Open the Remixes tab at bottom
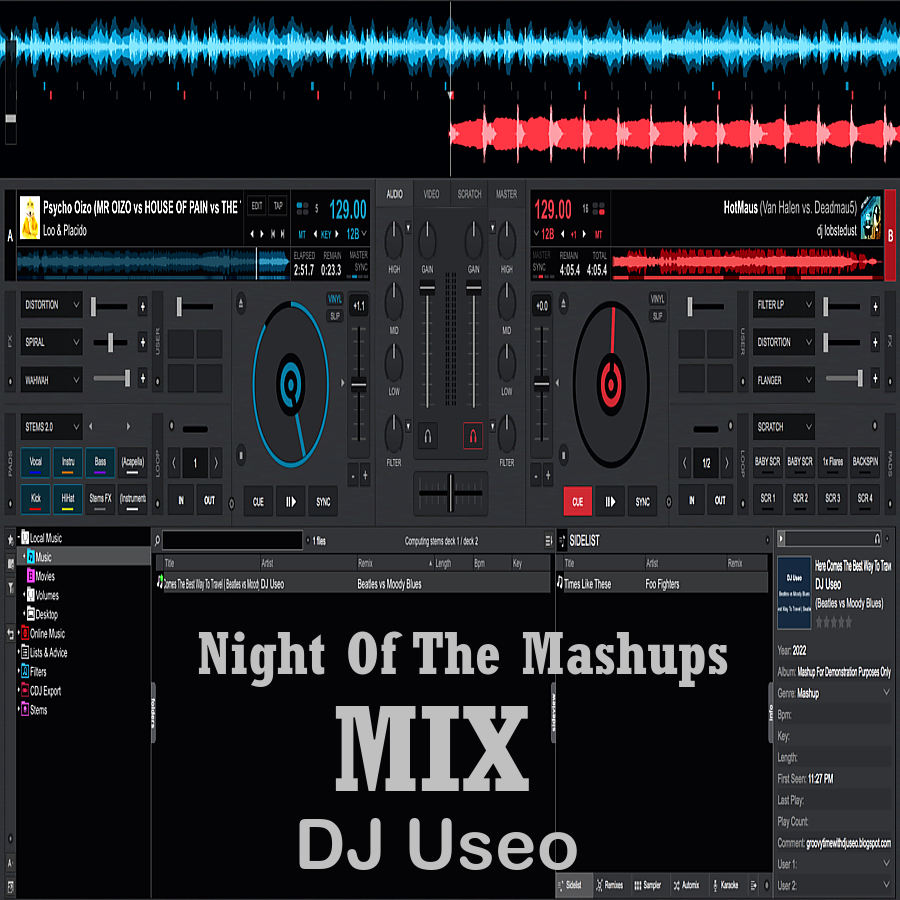This screenshot has width=900, height=900. 610,885
